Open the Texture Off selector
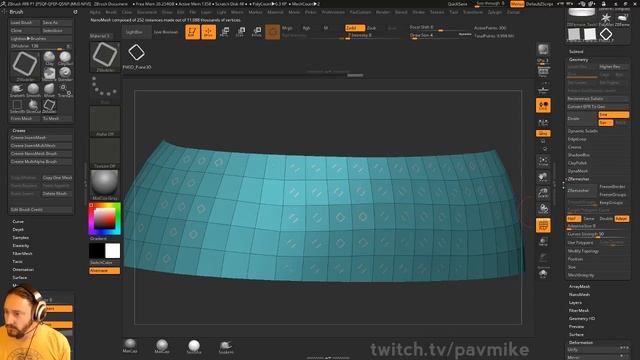 104,153
